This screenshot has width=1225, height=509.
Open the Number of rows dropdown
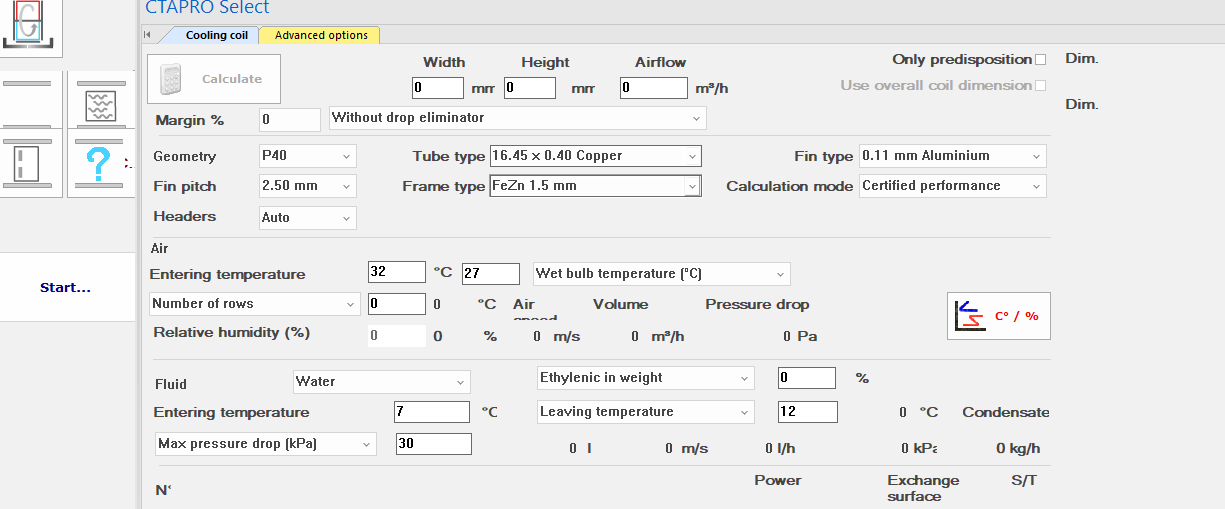click(255, 304)
